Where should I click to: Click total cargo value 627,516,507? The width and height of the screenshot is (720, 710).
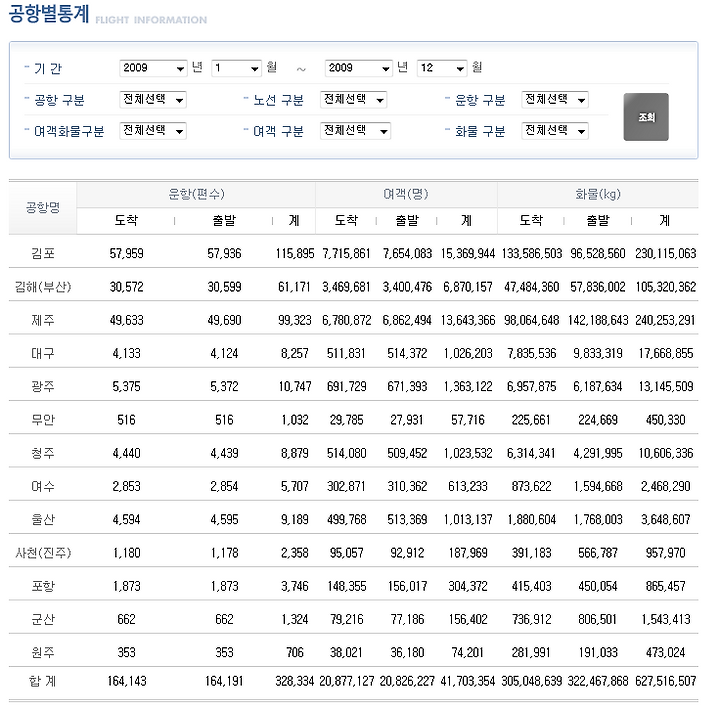click(x=665, y=682)
